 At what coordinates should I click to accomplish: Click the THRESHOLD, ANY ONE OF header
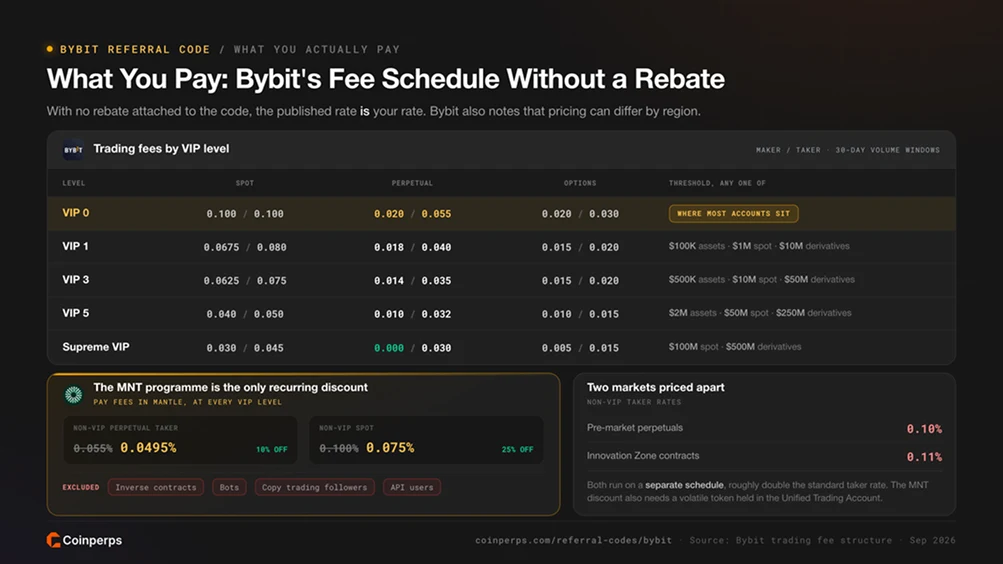[x=717, y=183]
